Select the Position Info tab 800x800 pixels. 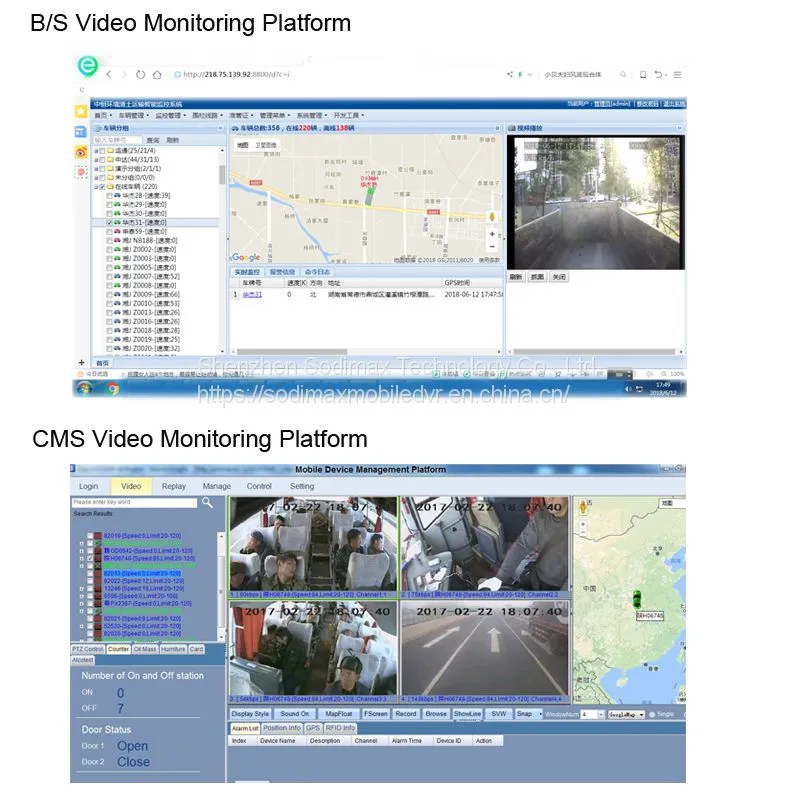pyautogui.click(x=282, y=728)
